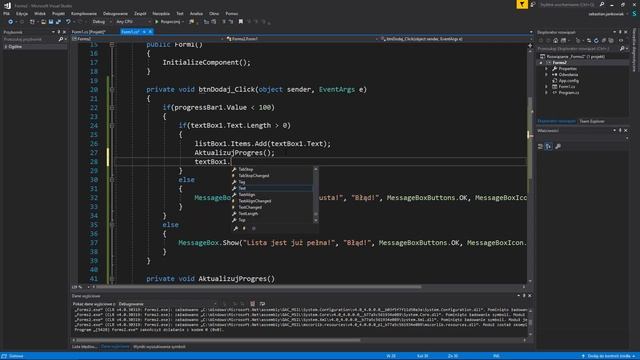Click the Solution Explorer refresh icon

pos(596,40)
